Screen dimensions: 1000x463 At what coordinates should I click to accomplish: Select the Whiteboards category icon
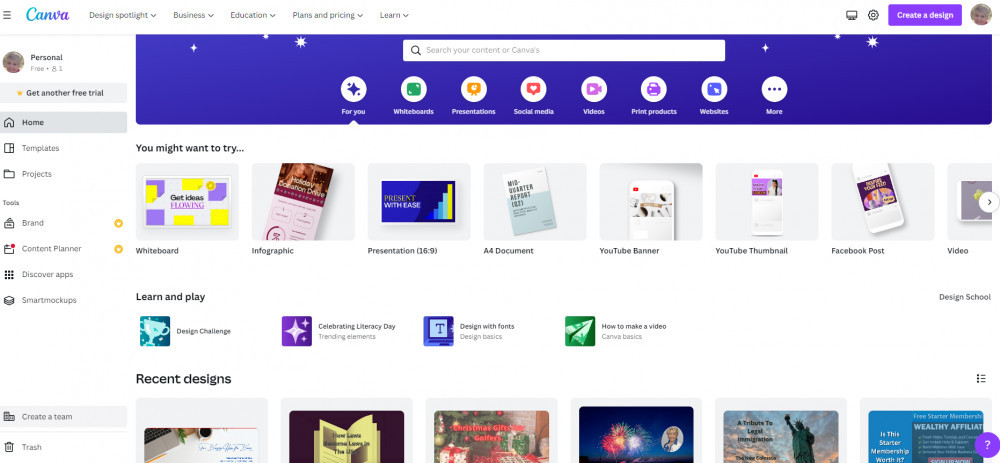click(413, 89)
